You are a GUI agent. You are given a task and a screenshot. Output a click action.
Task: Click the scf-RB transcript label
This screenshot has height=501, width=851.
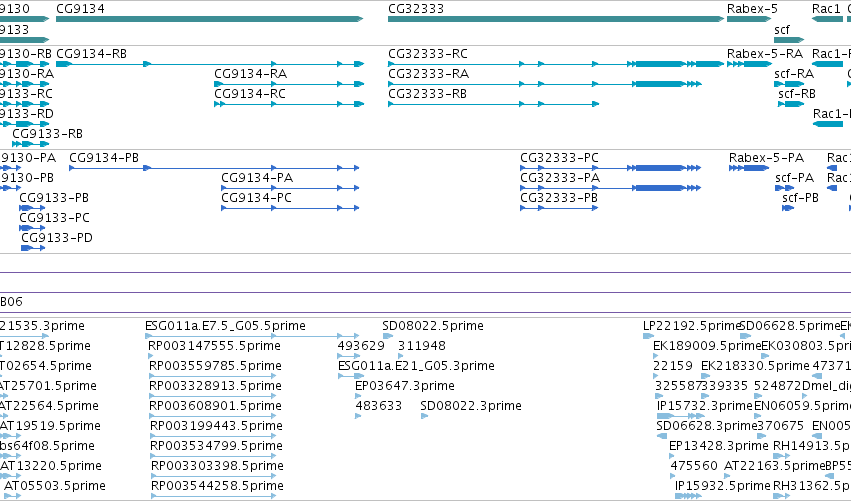click(x=797, y=94)
